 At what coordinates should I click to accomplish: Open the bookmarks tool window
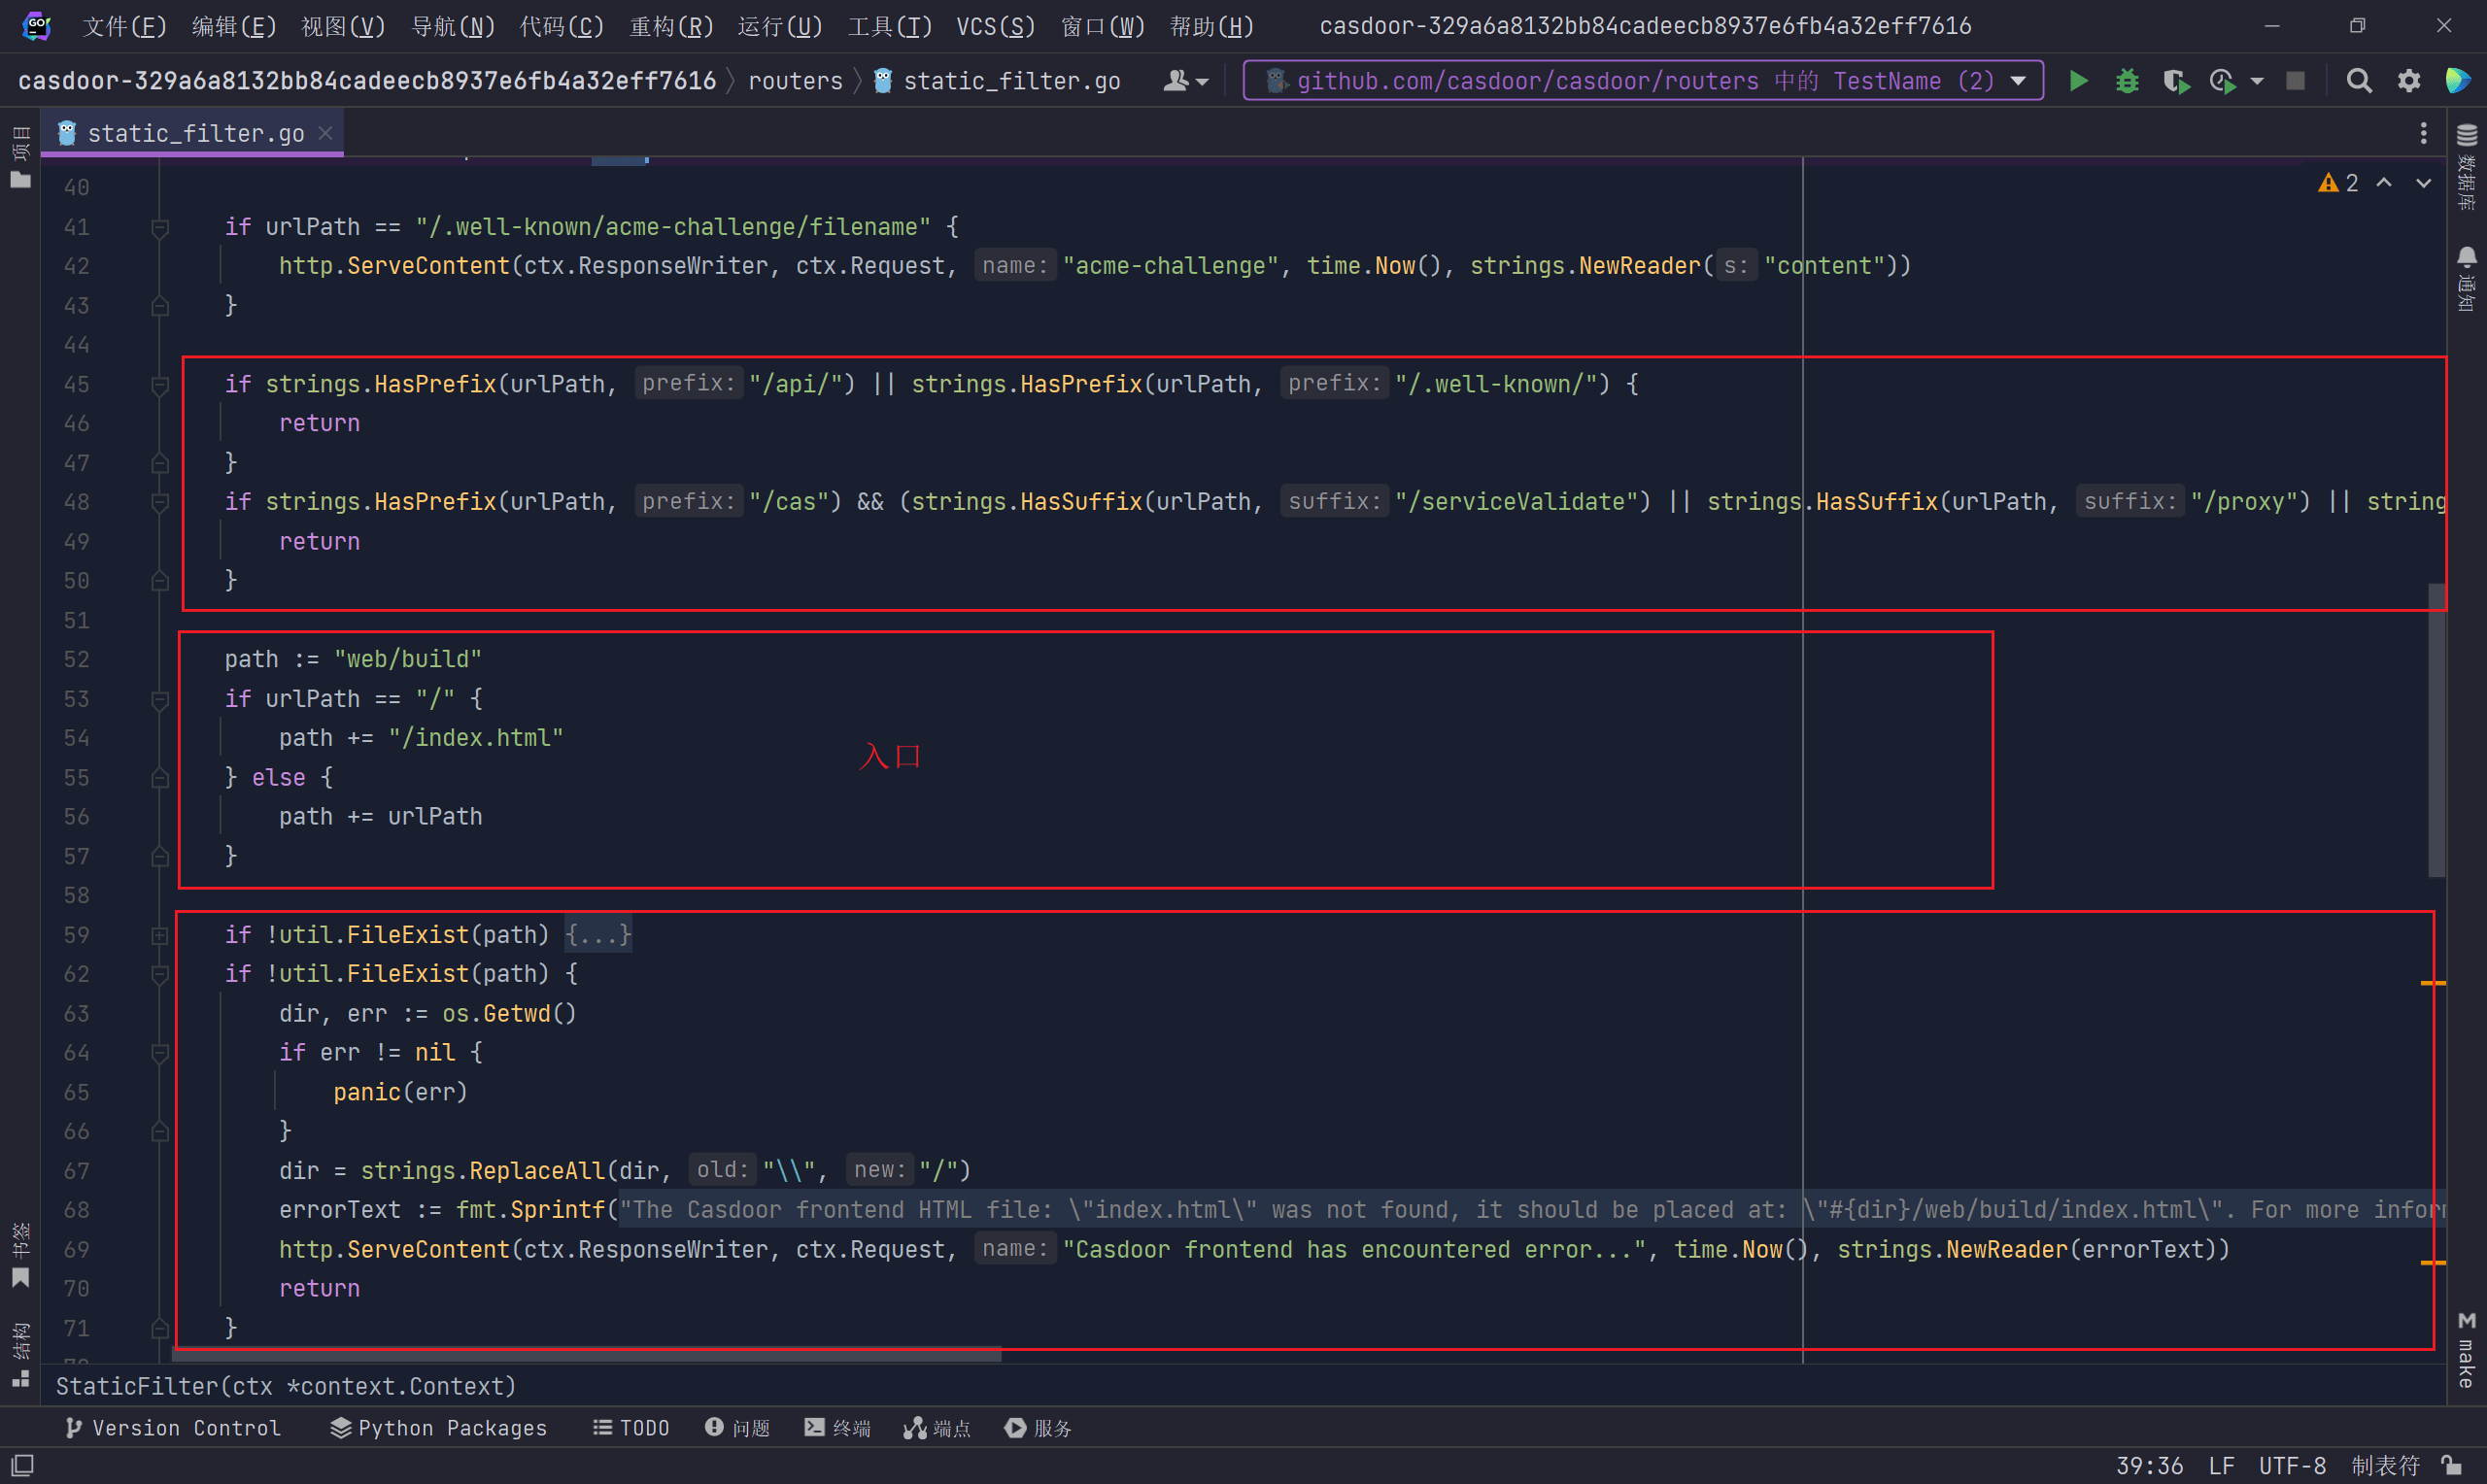20,1254
